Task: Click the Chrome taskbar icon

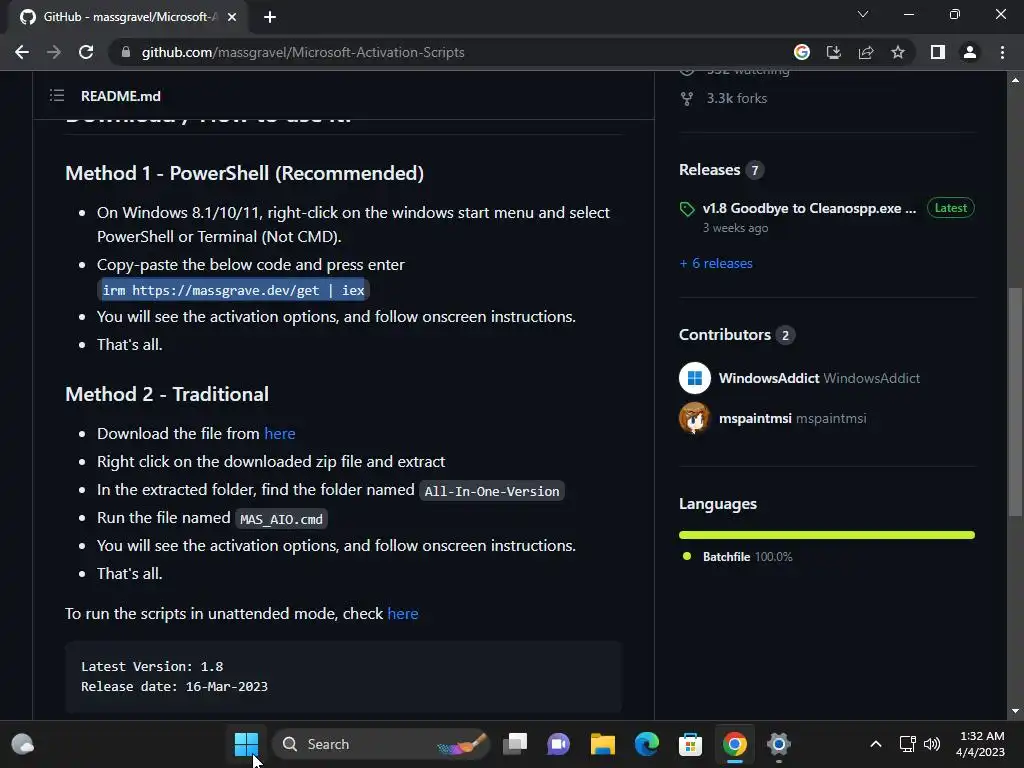Action: [735, 744]
